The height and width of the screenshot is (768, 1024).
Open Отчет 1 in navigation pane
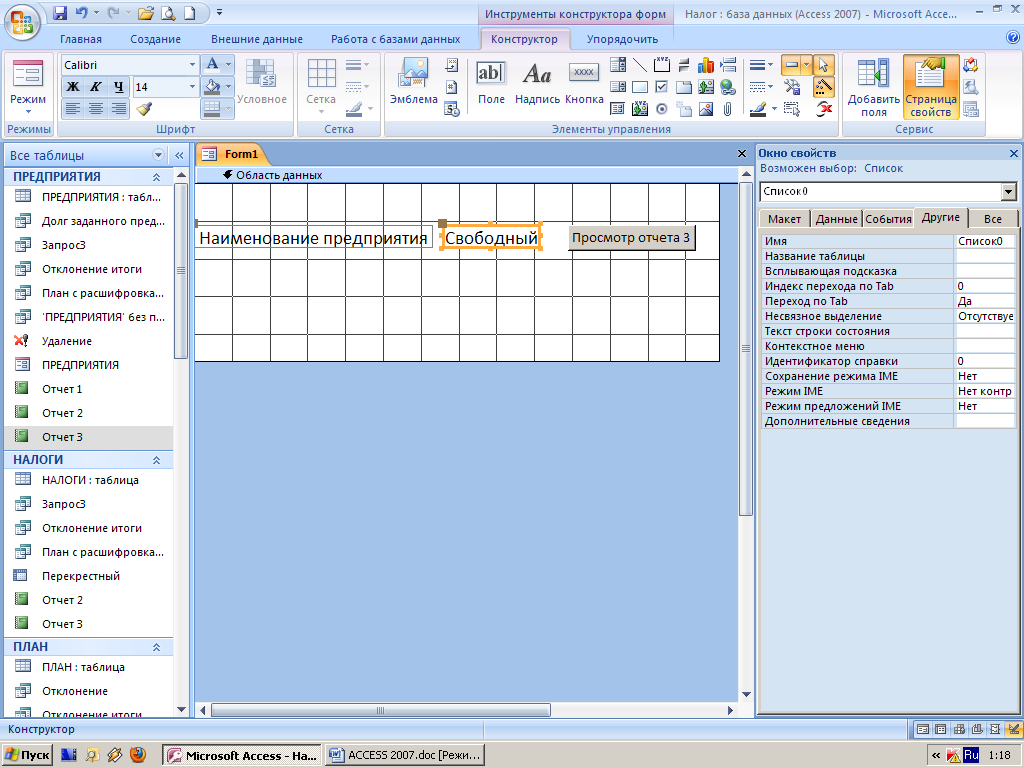click(x=62, y=389)
